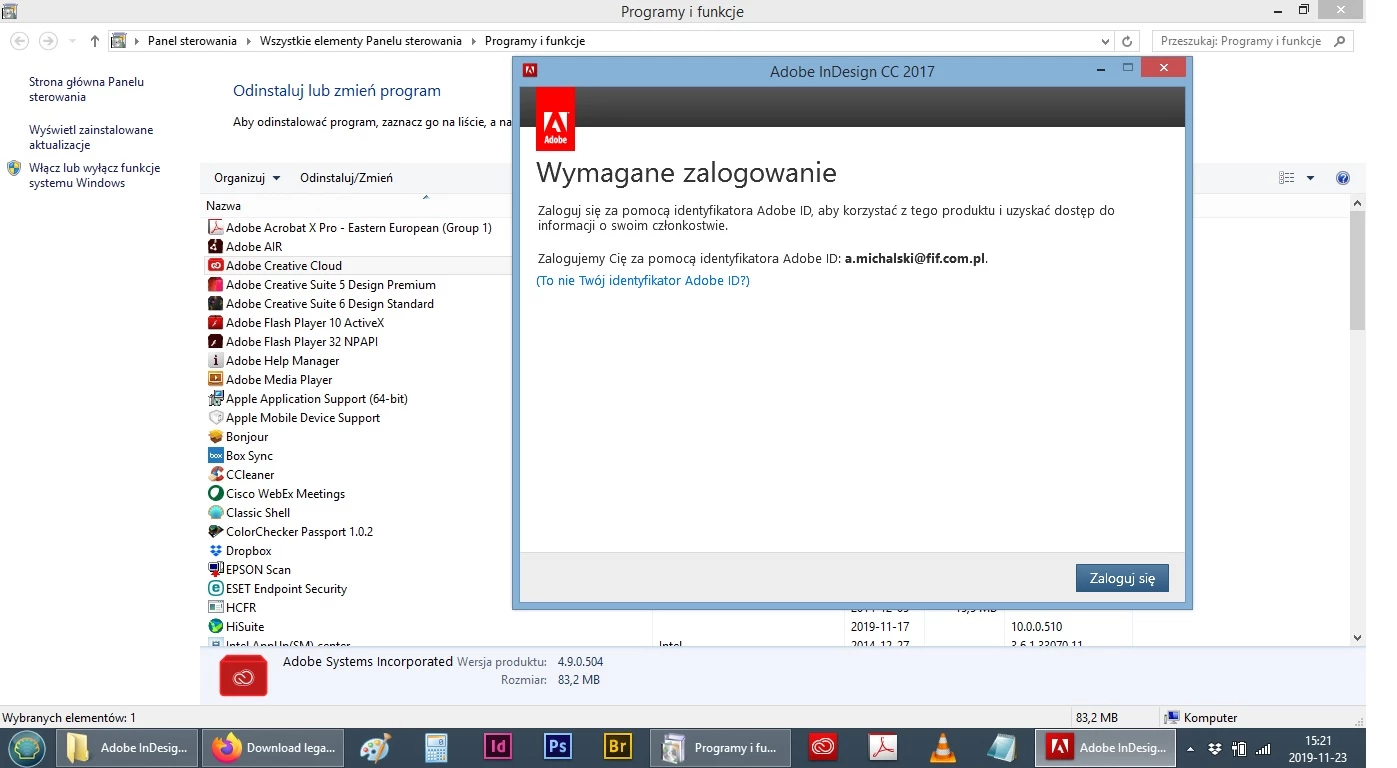Click the Dropbox icon in system tray
Screen dimensions: 1397x768
[1214, 748]
